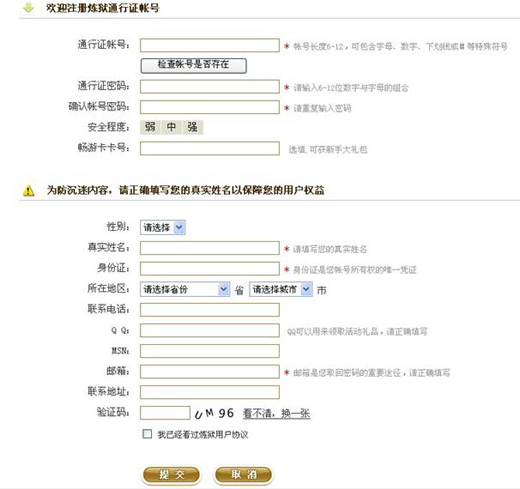Click the yellow warning triangle icon
The image size is (520, 489).
point(28,190)
